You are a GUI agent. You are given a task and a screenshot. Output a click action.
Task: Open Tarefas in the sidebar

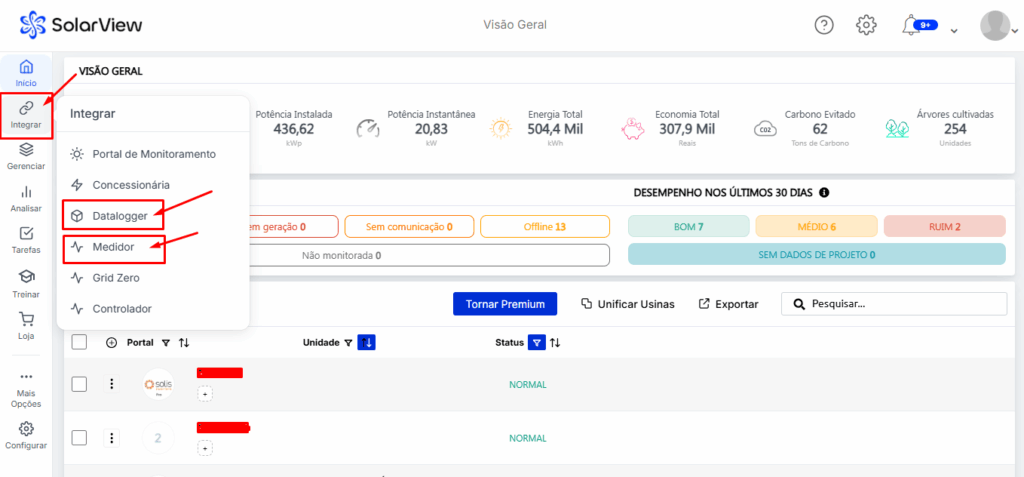tap(26, 239)
